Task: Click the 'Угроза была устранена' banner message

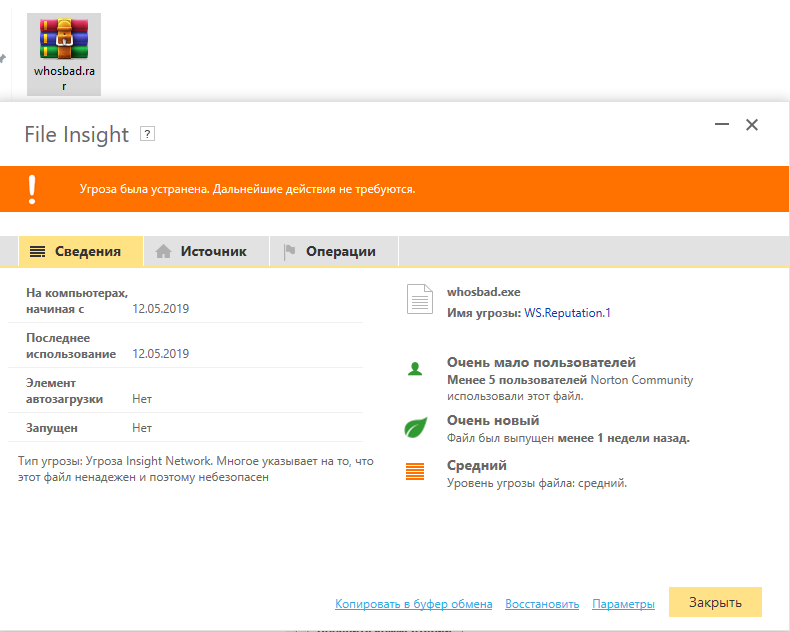Action: click(x=247, y=189)
